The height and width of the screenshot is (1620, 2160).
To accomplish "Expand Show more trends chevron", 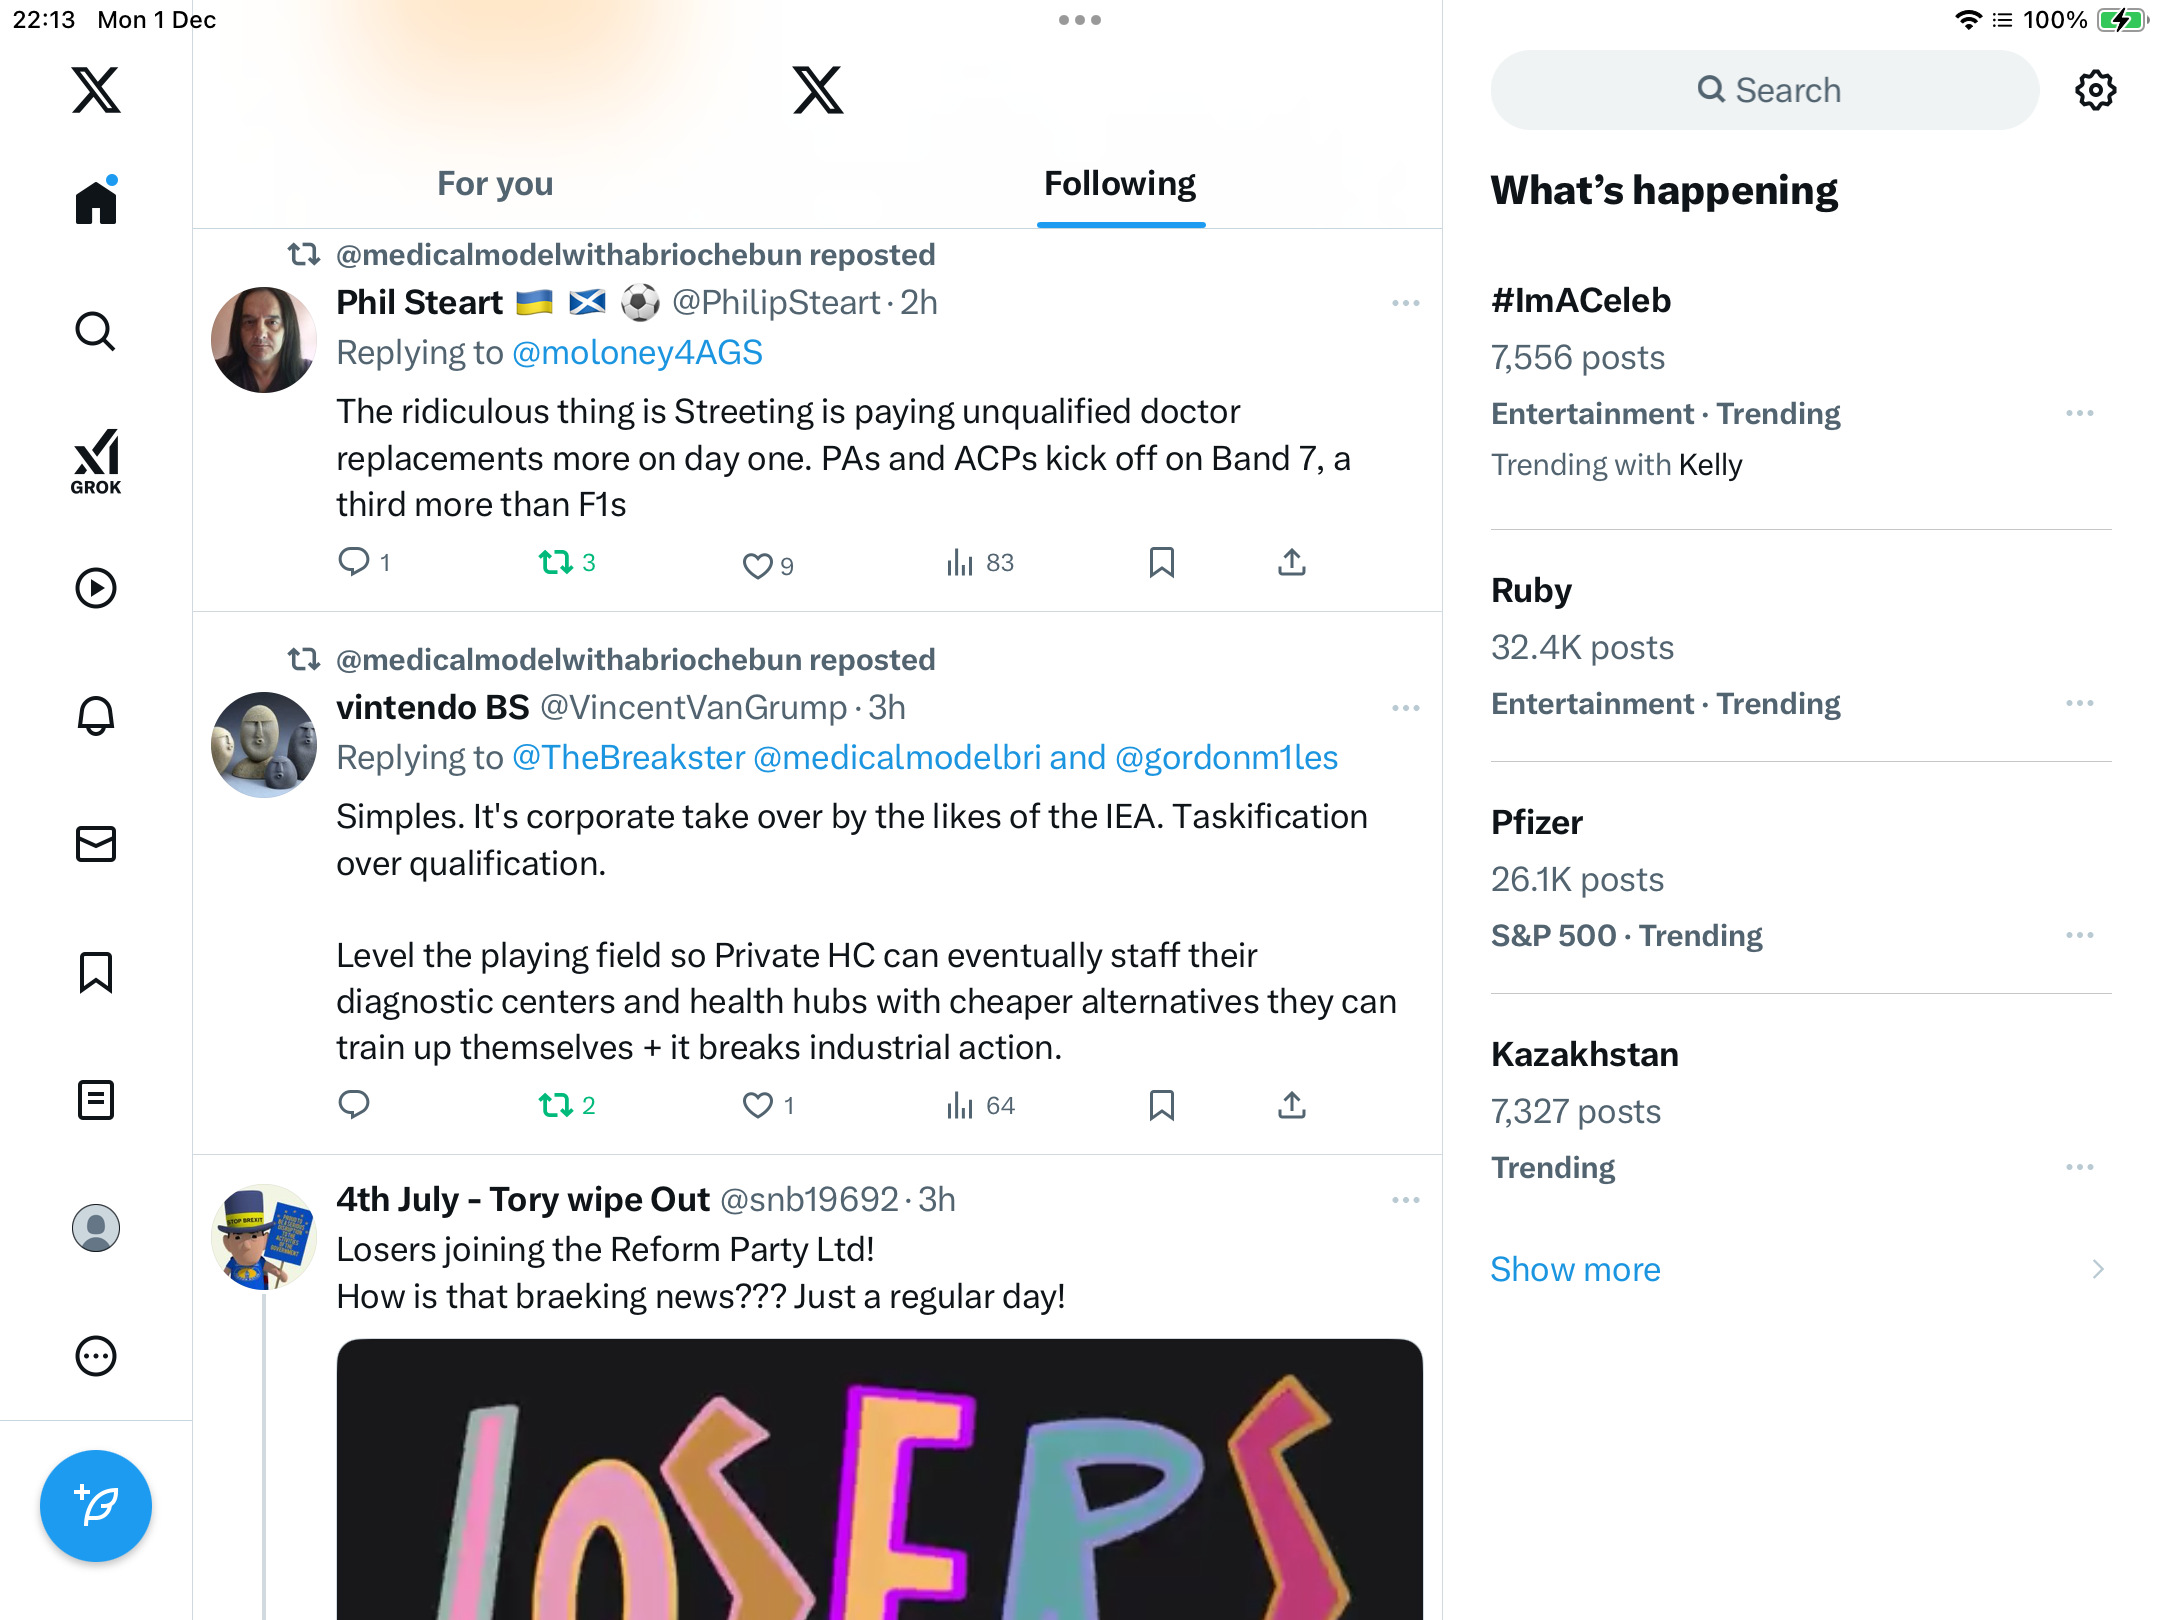I will (x=2097, y=1269).
